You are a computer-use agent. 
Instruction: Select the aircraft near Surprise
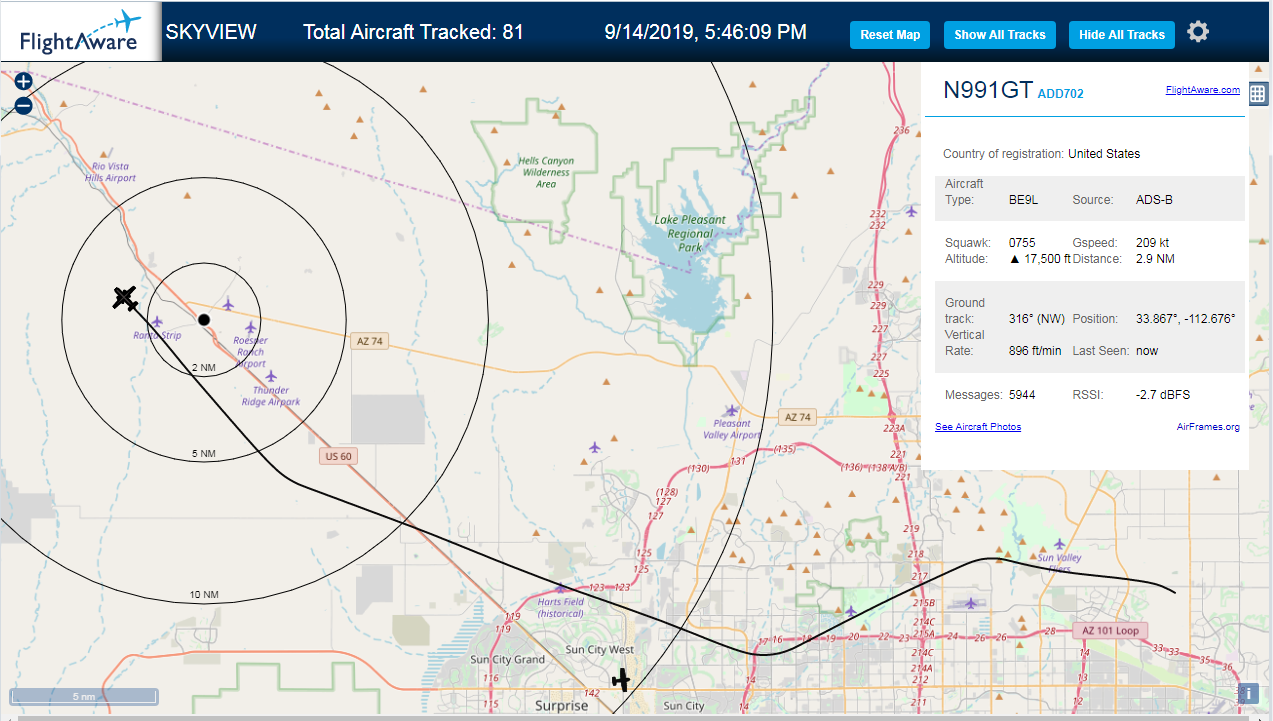point(622,680)
